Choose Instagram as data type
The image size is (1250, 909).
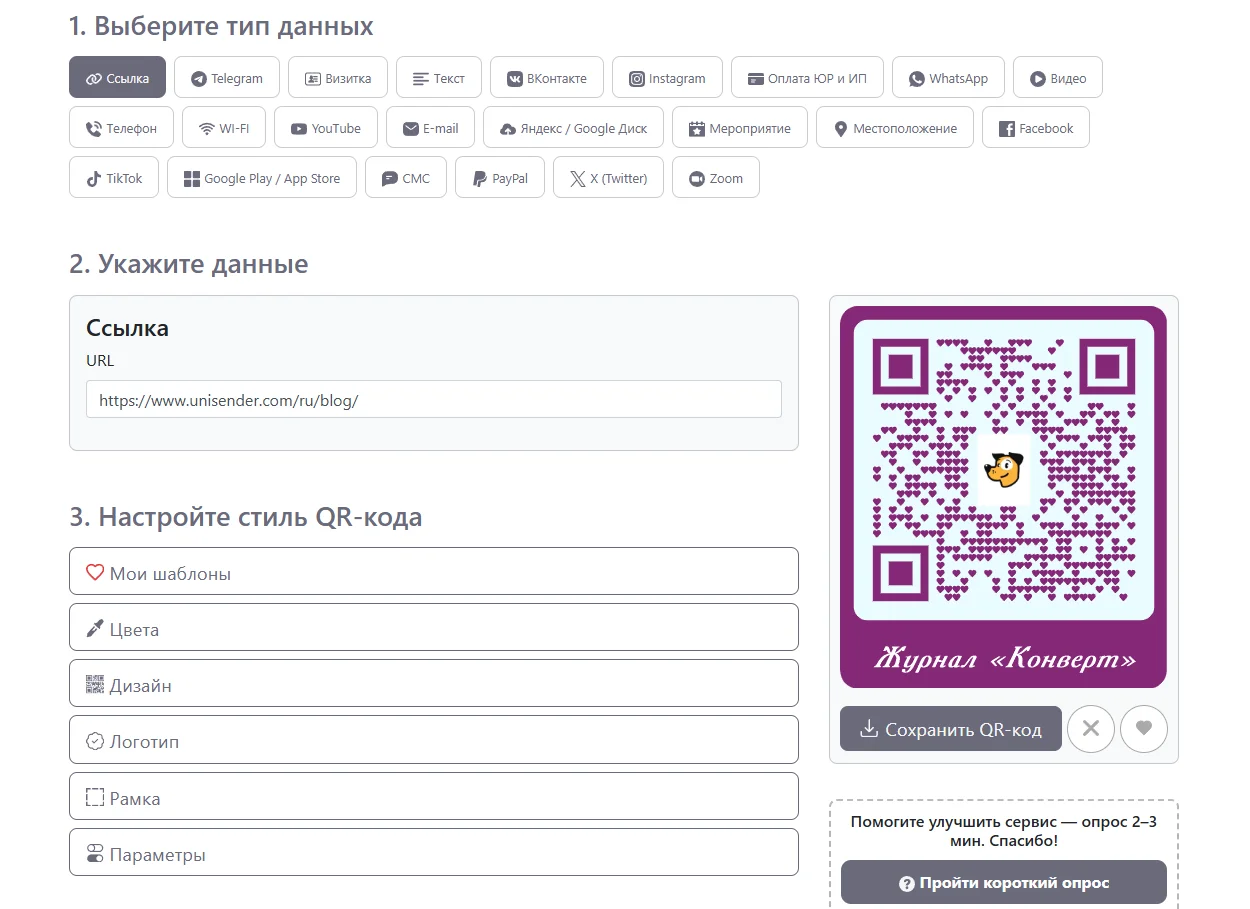(x=667, y=77)
